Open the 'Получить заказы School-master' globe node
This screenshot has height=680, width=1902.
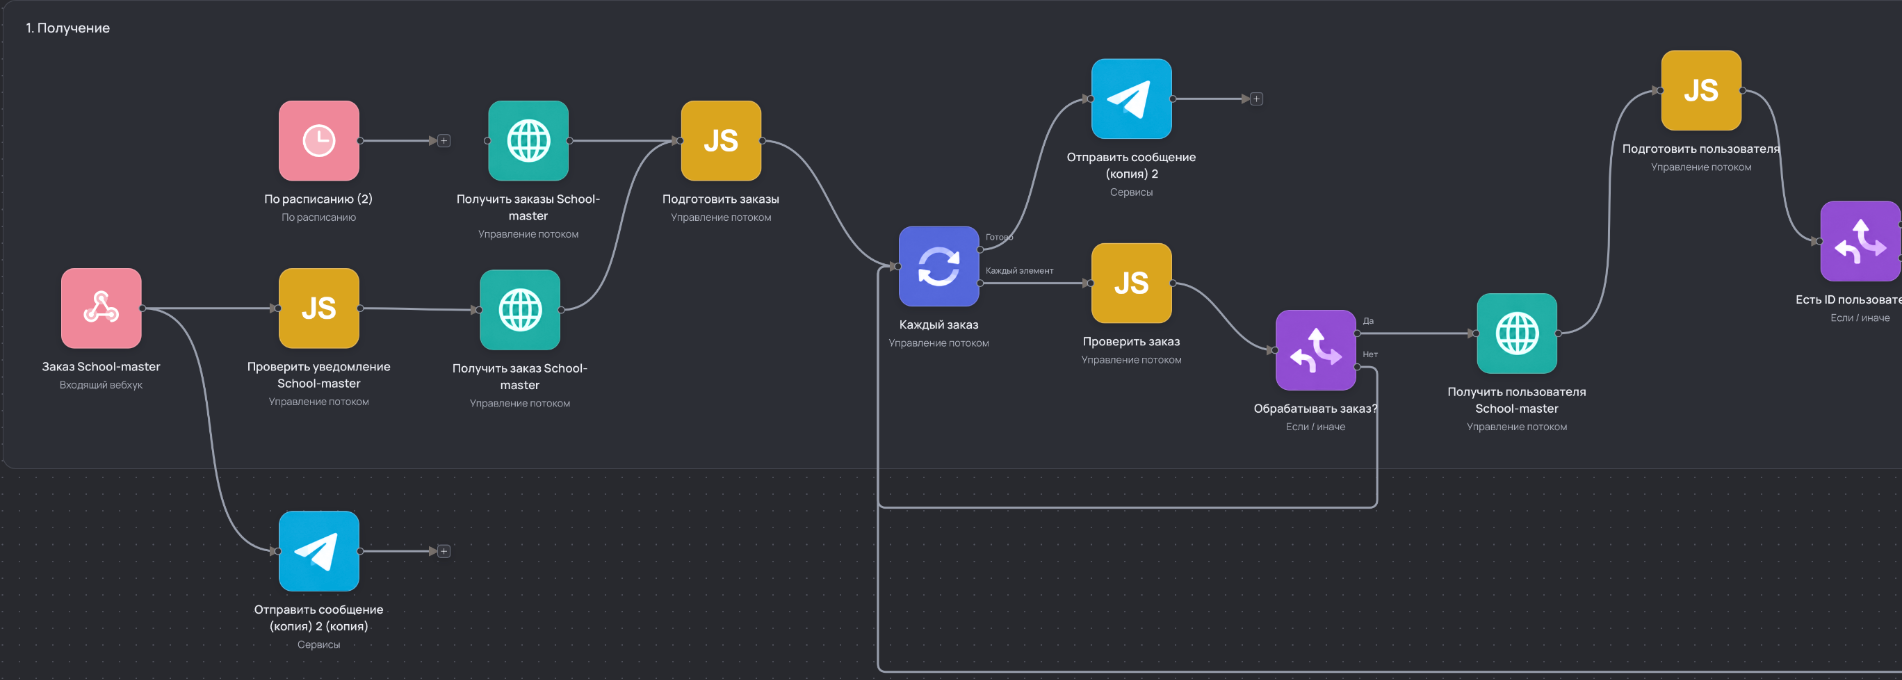[528, 141]
